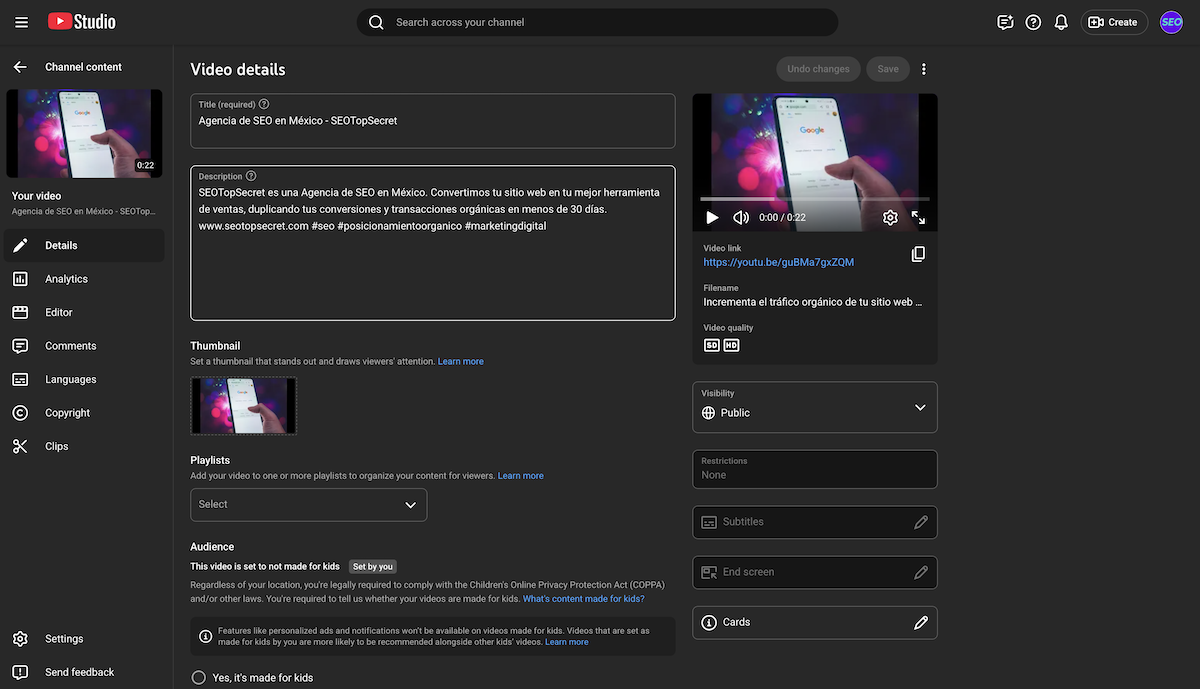Copy the video link using the copy icon

tap(918, 253)
